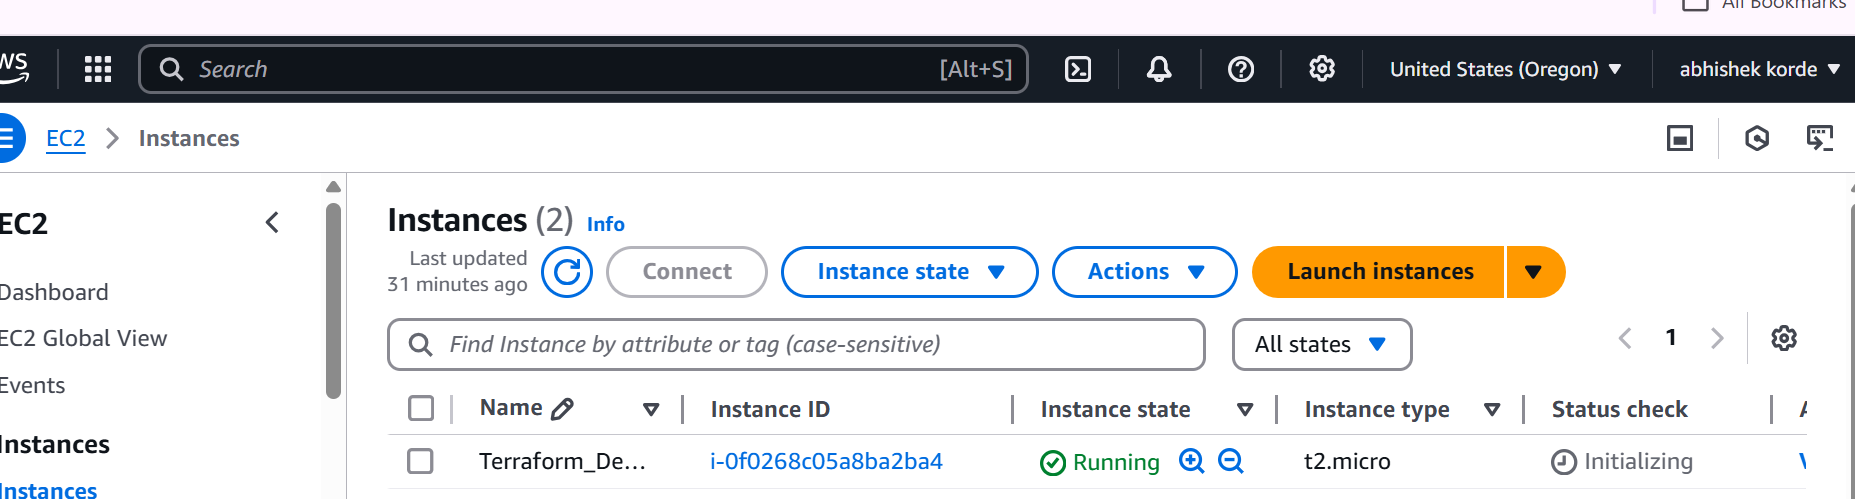Open the abhishek korde account menu
This screenshot has width=1855, height=499.
point(1760,69)
